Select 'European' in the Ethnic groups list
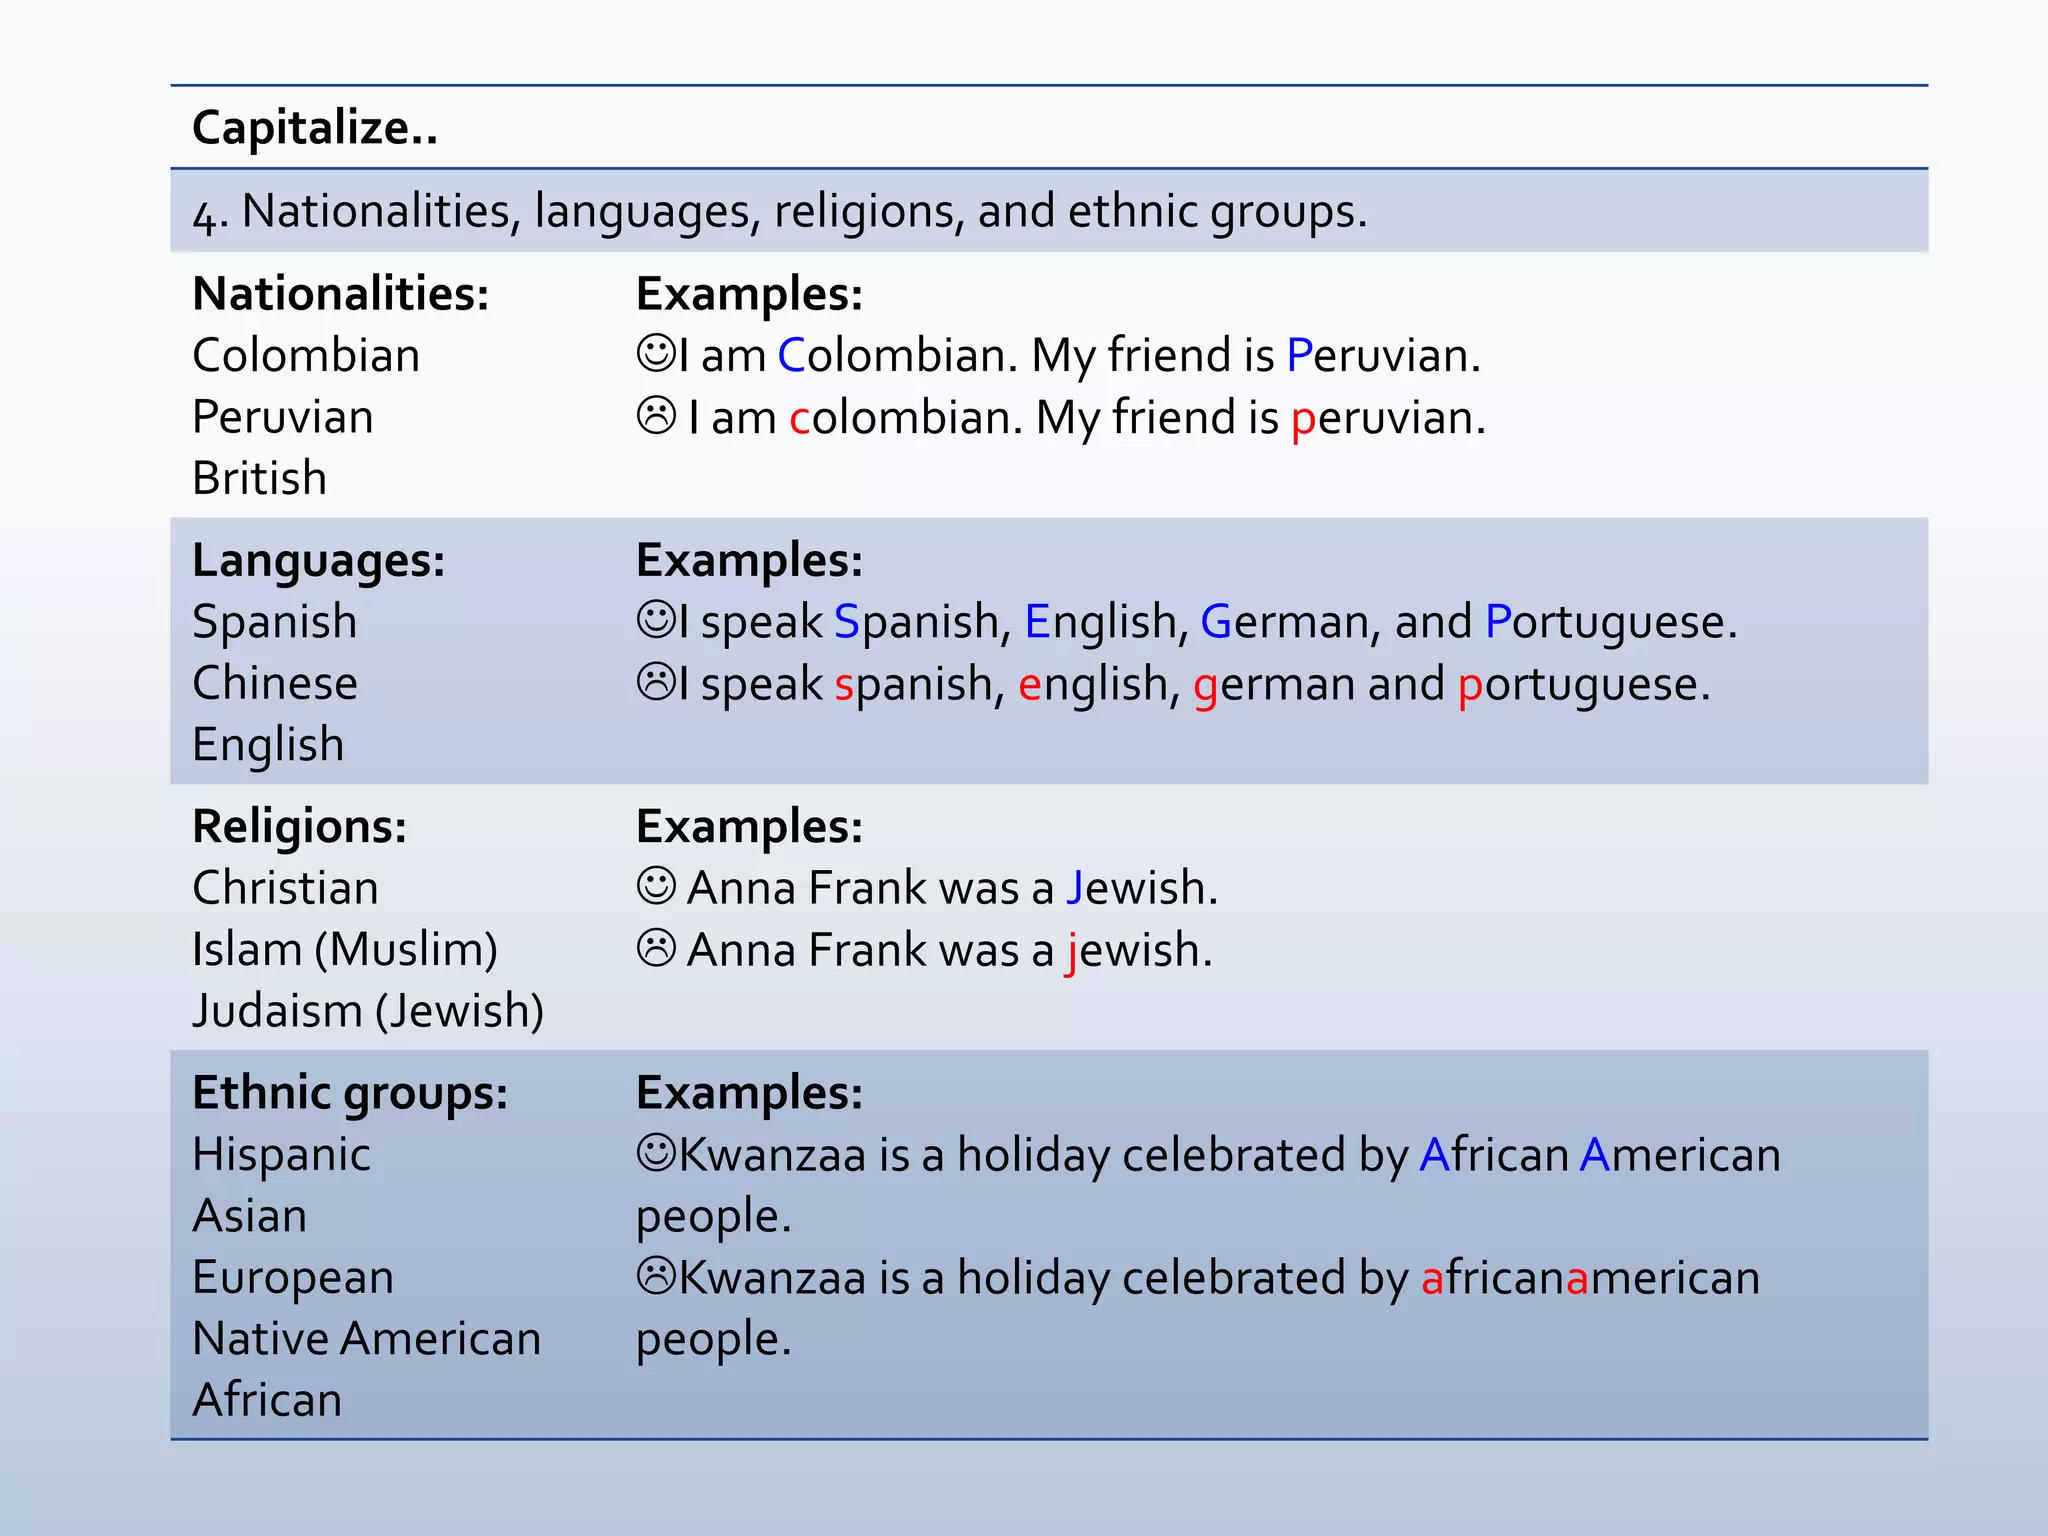 293,1279
